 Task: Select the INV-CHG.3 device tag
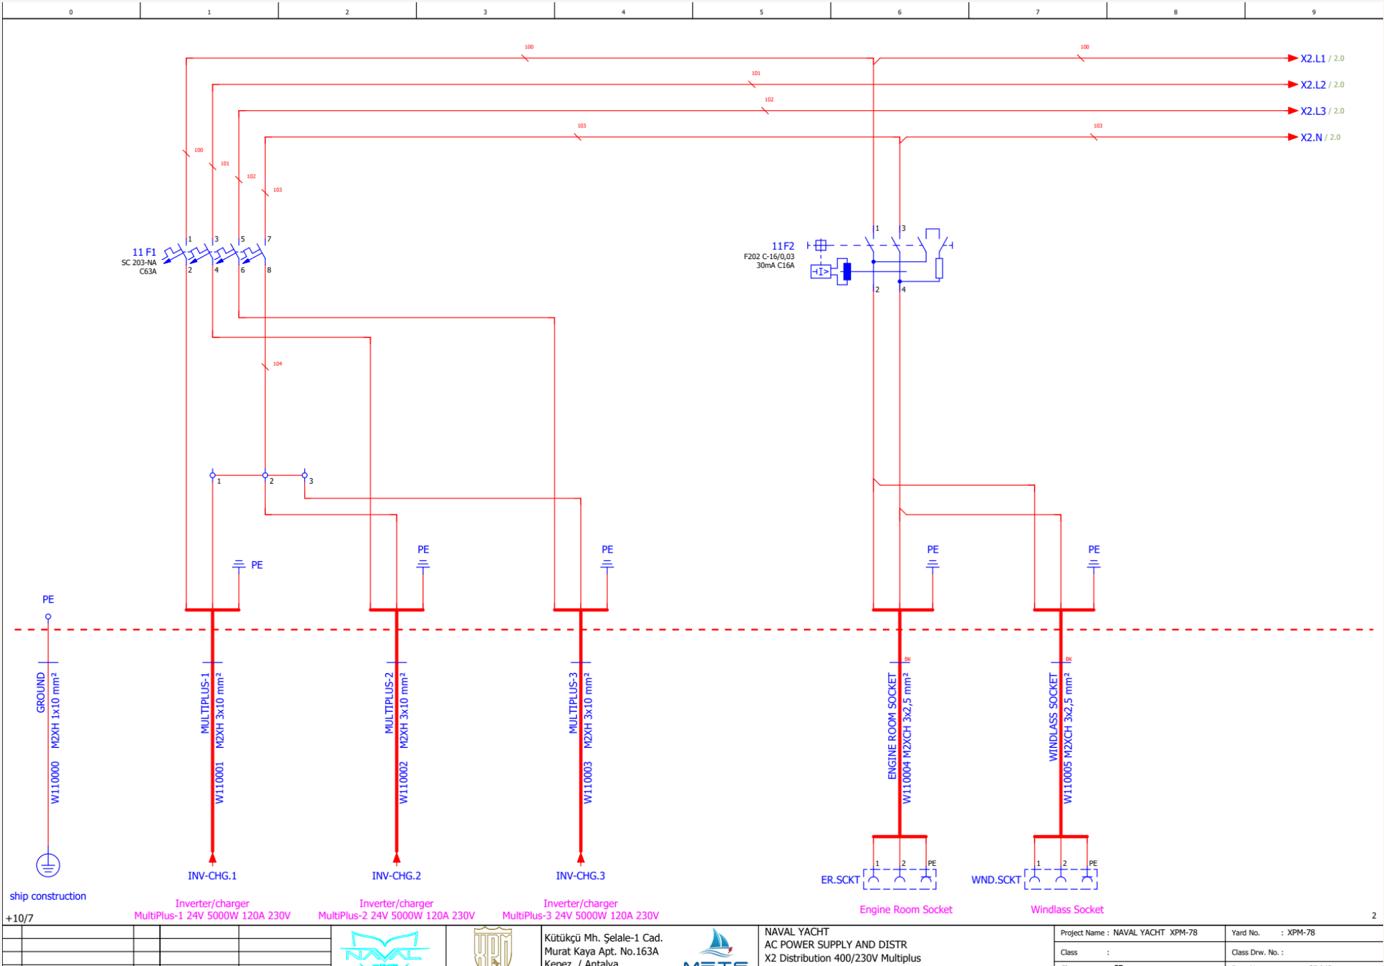(580, 876)
